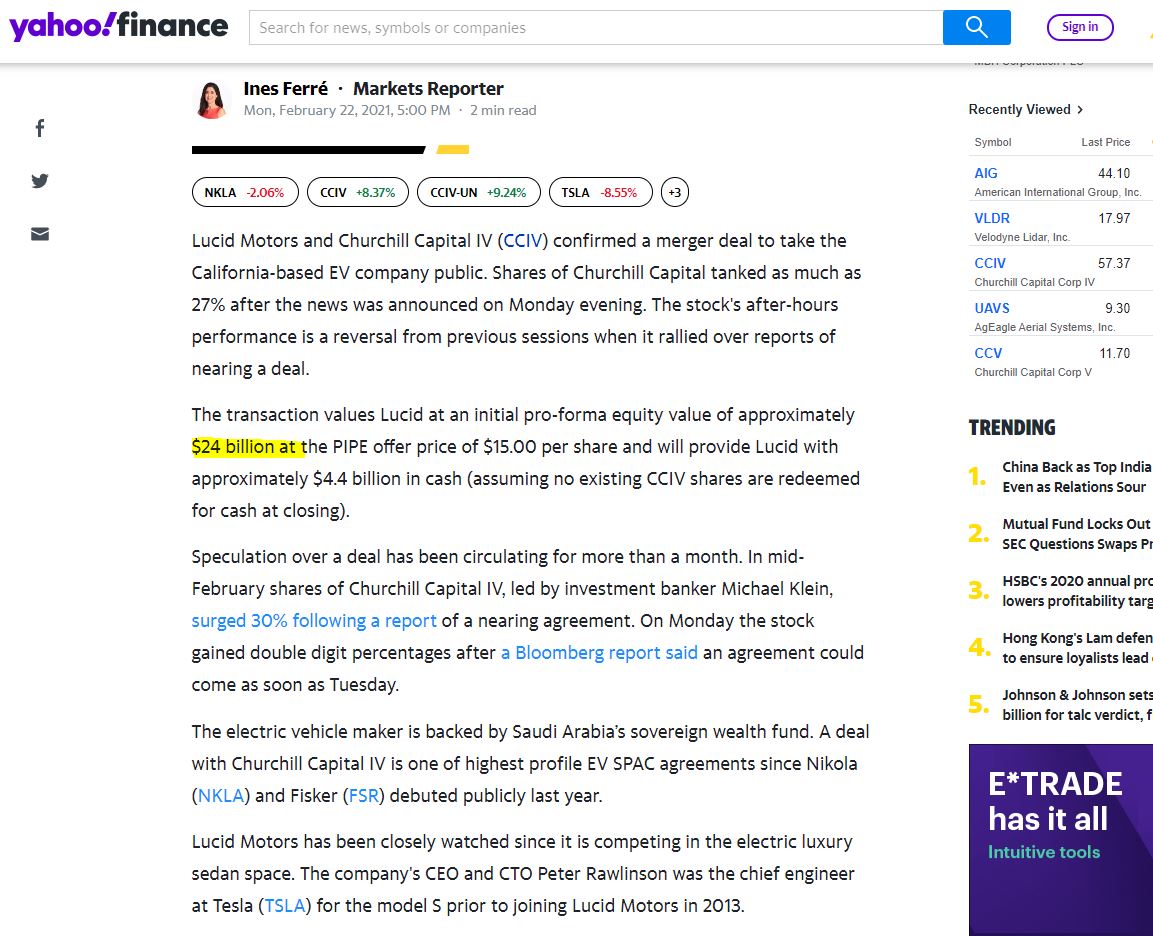Click the '2 min read' label

point(503,110)
